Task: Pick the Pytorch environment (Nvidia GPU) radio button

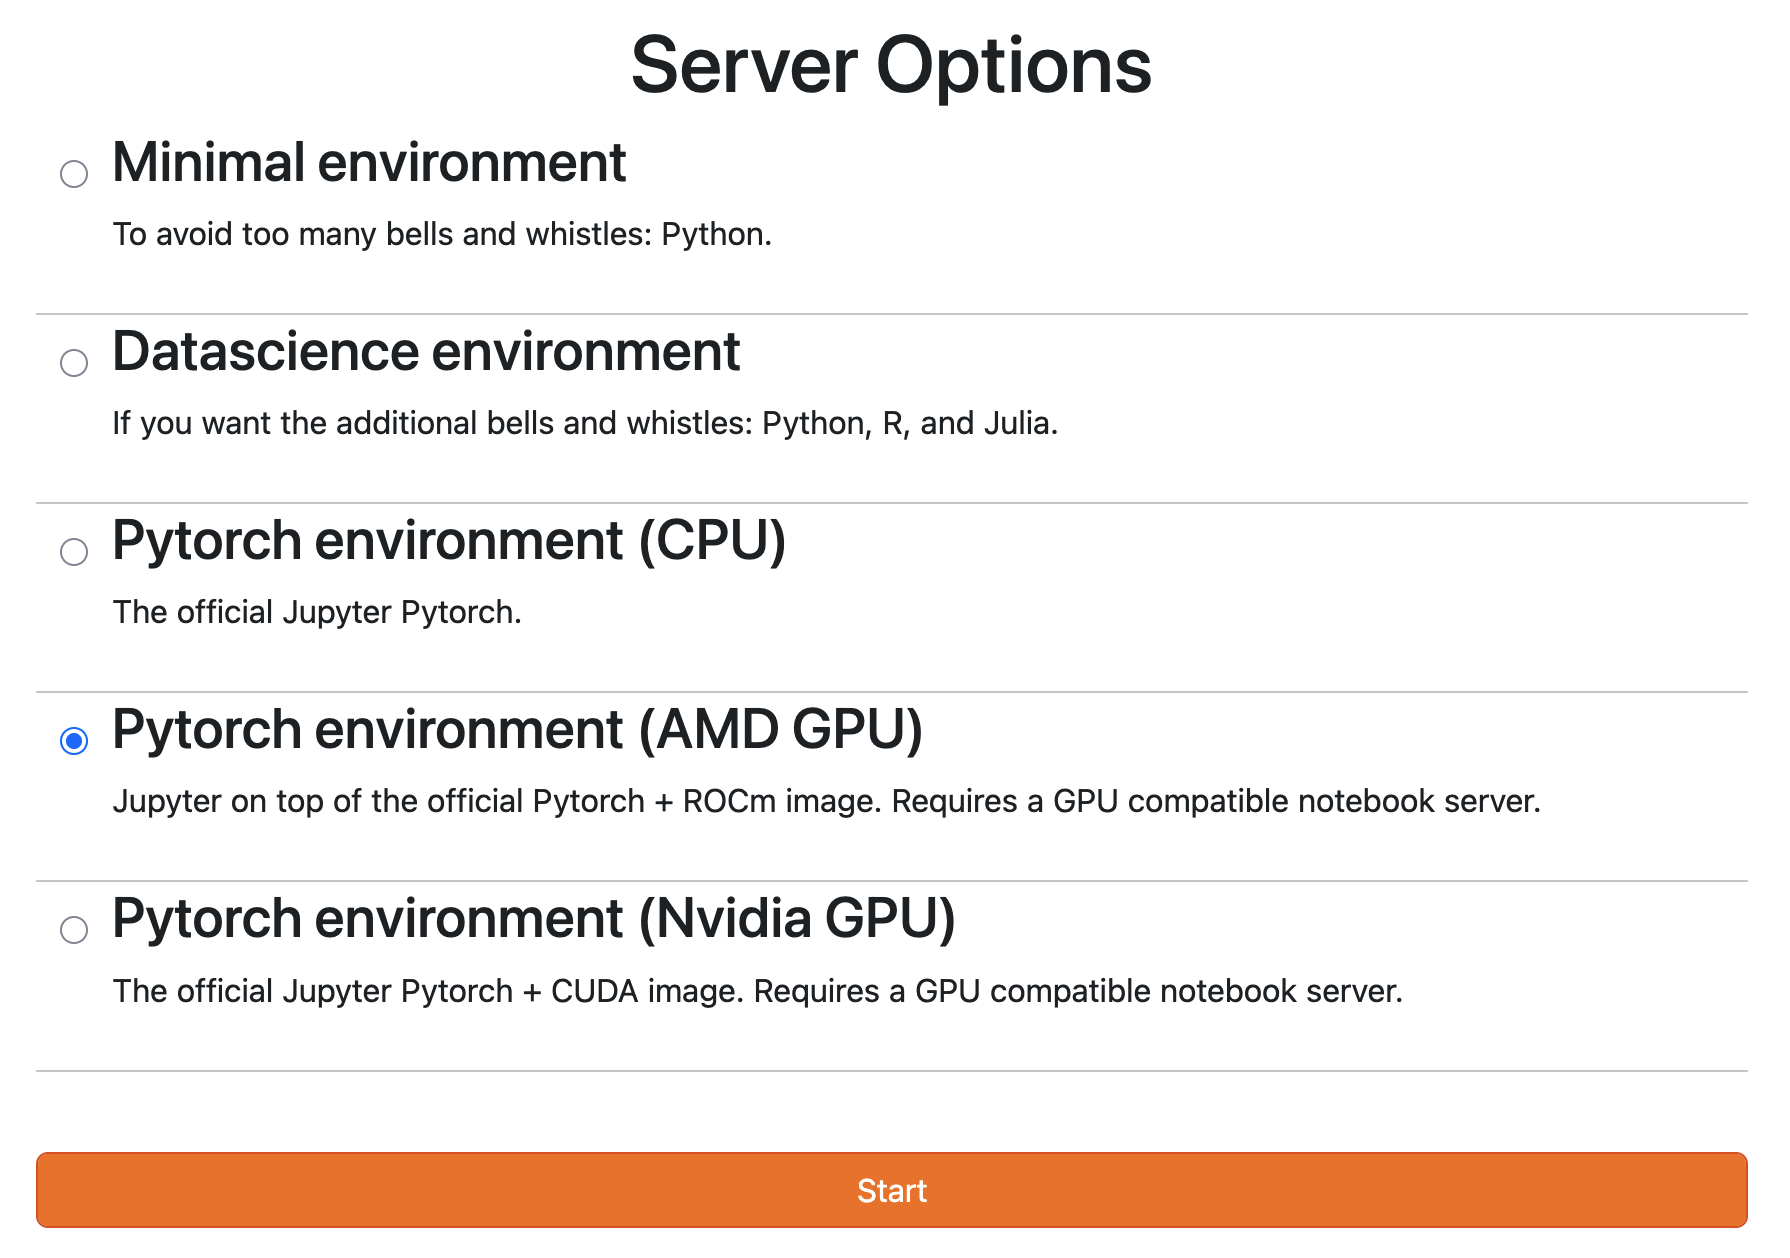Action: 74,930
